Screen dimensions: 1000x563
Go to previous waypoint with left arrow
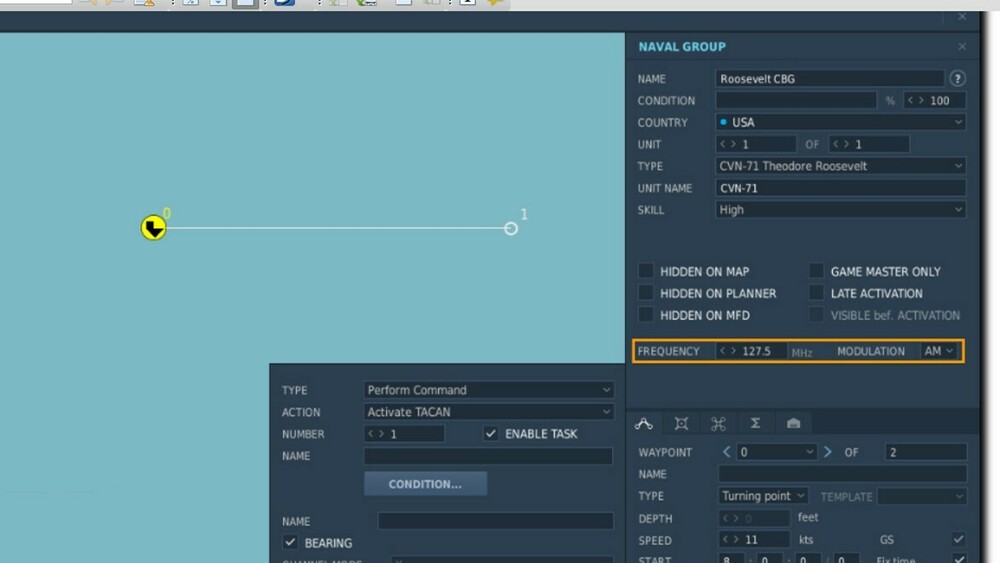click(726, 452)
